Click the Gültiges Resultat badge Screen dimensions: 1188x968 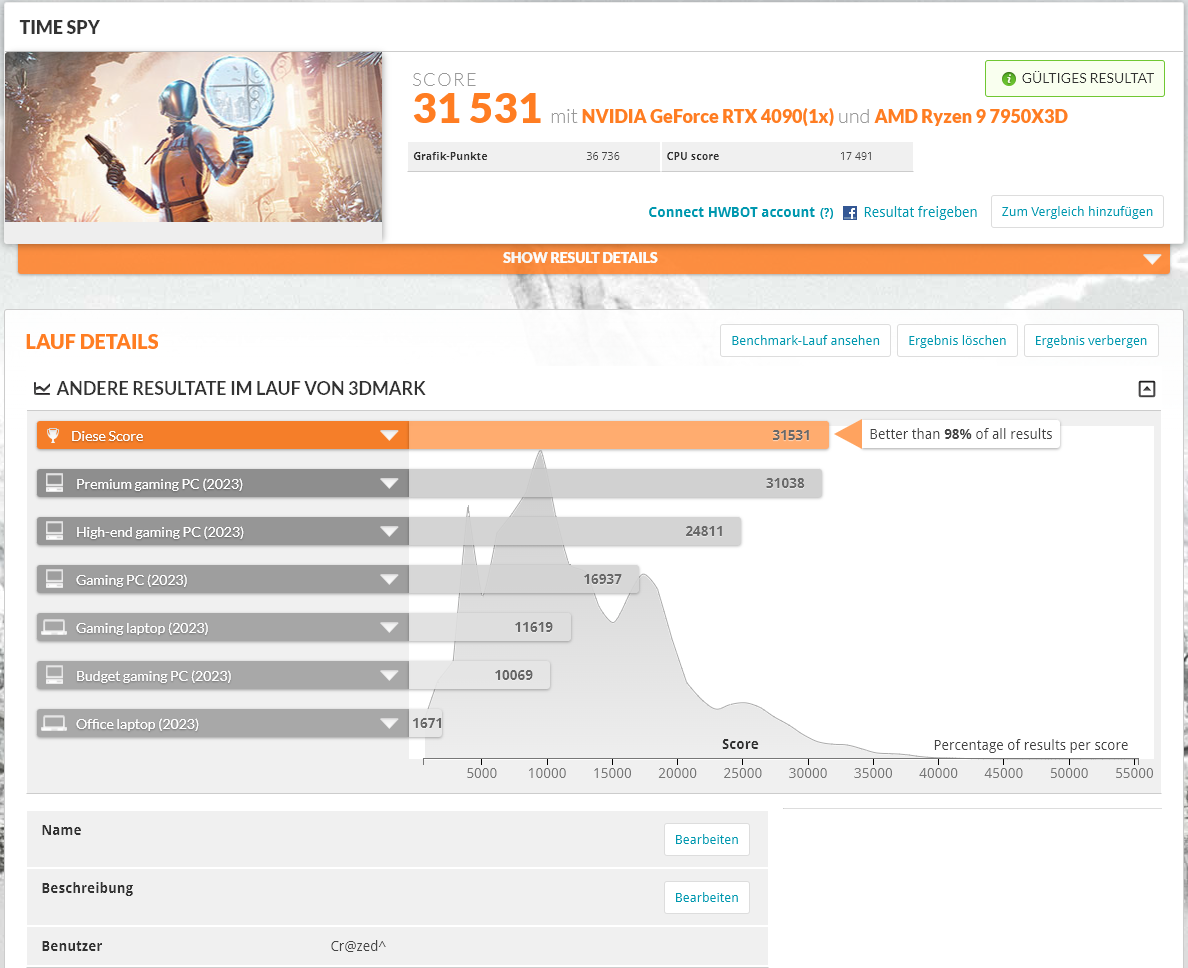coord(1074,79)
